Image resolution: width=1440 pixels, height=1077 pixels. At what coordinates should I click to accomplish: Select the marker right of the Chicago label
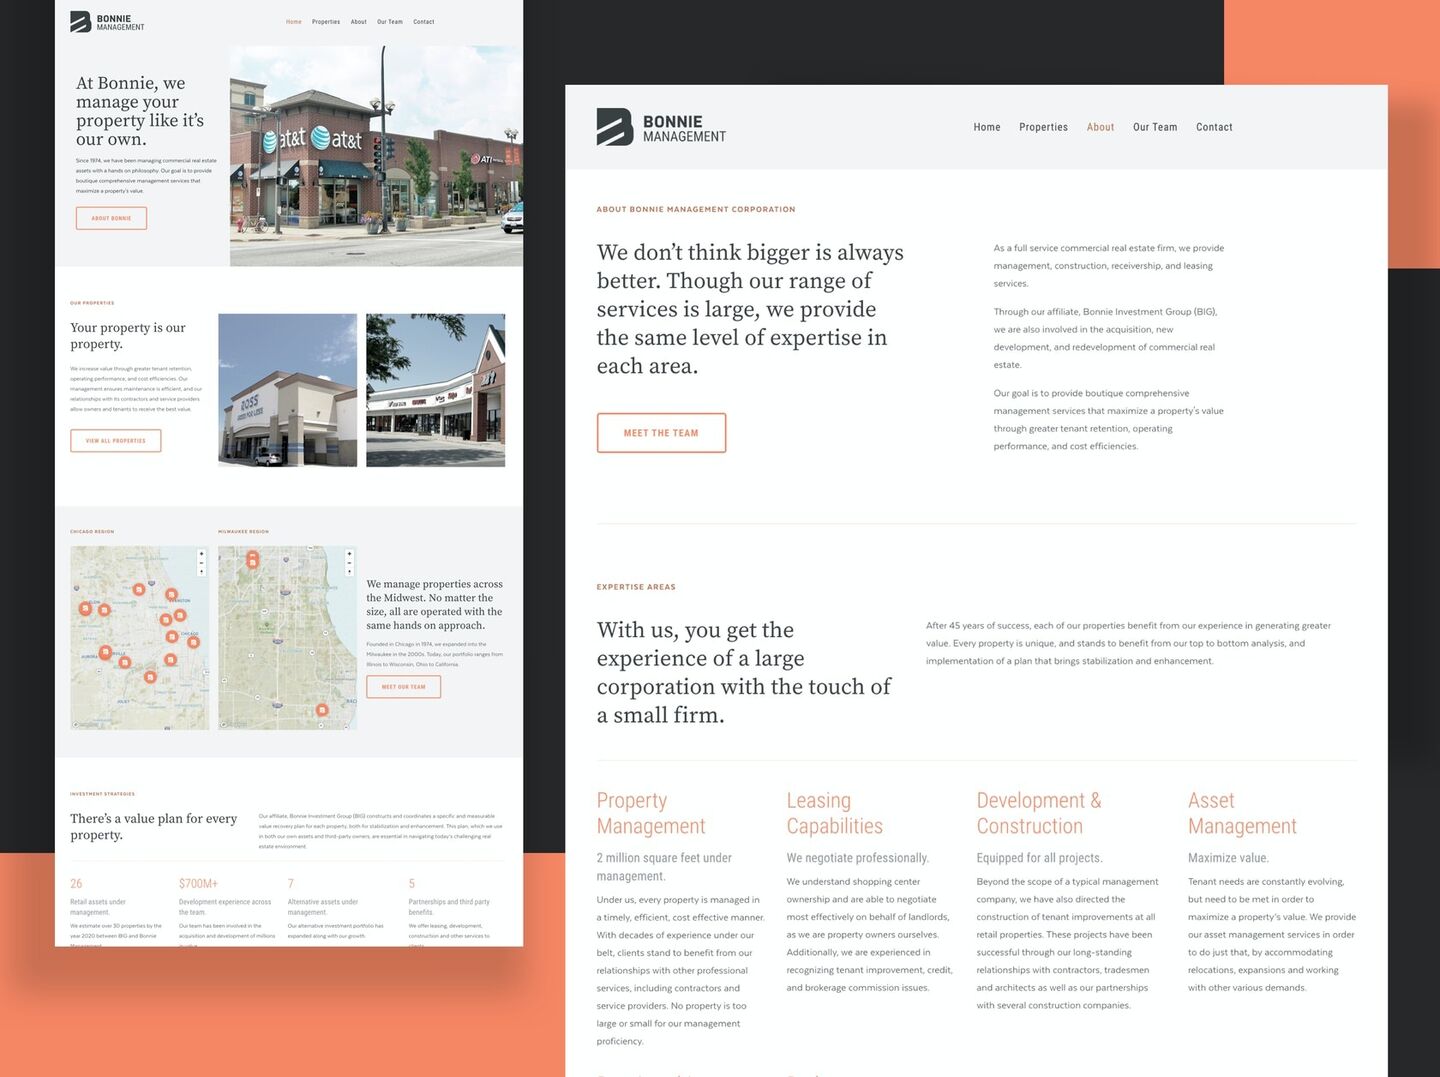tap(193, 642)
